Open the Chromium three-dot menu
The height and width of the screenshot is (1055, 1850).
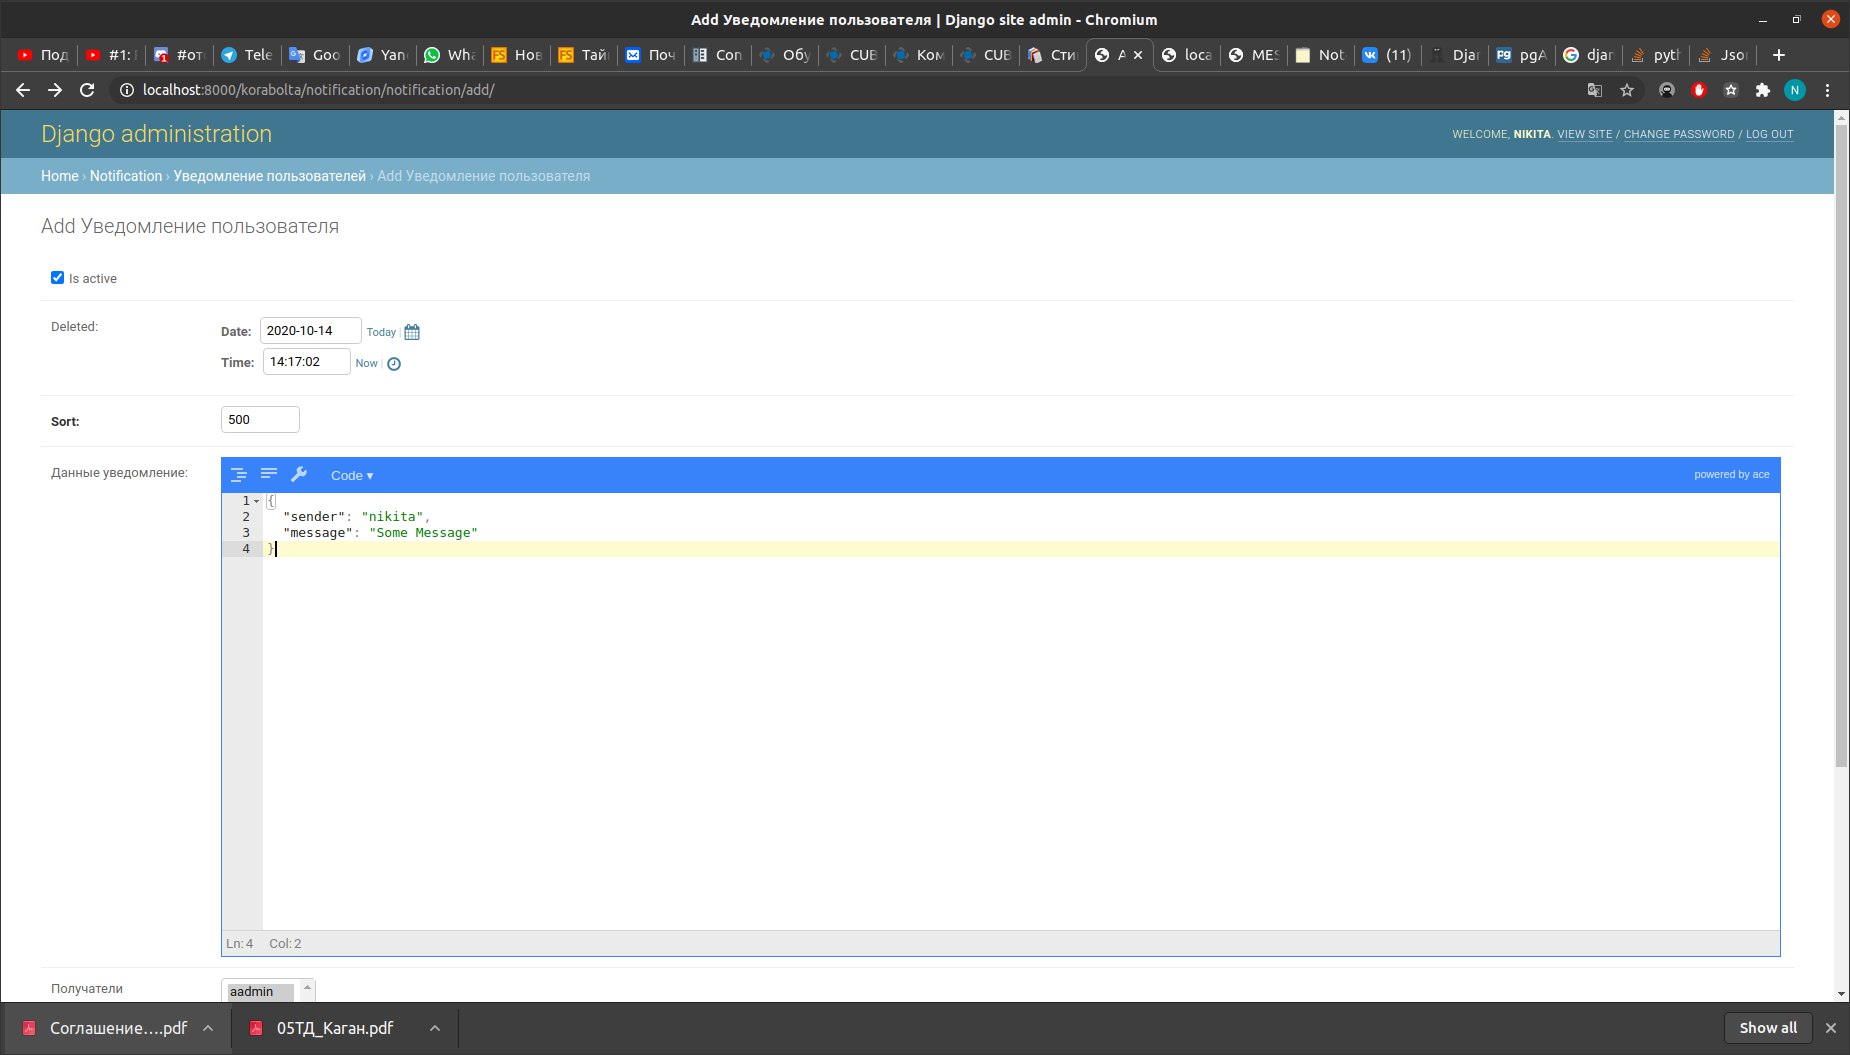(x=1827, y=90)
